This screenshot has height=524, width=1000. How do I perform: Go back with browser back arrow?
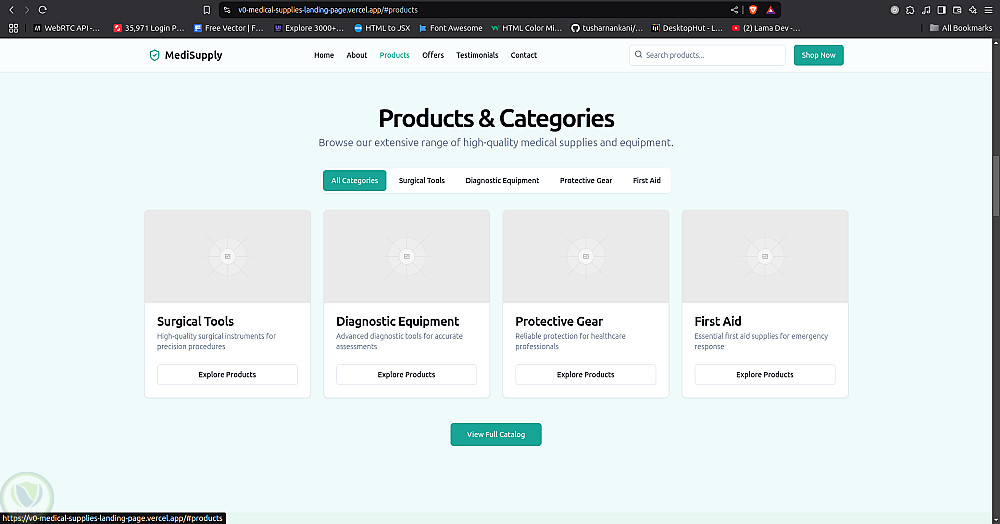(11, 10)
